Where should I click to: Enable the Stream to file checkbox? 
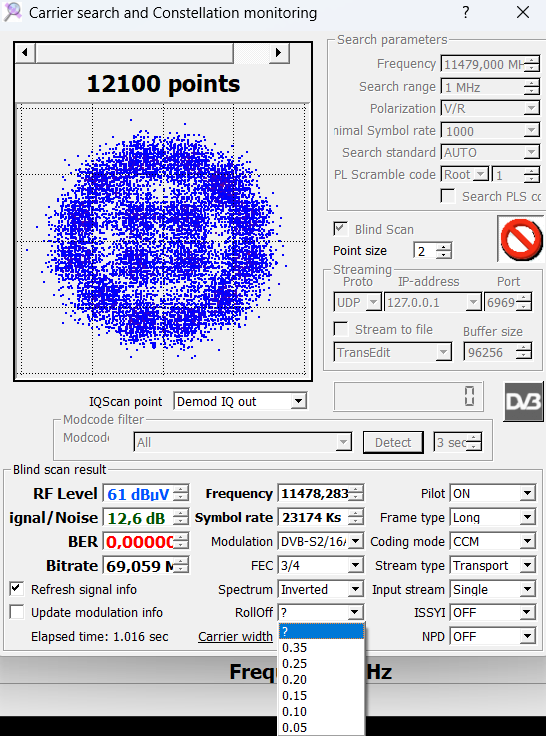point(340,329)
